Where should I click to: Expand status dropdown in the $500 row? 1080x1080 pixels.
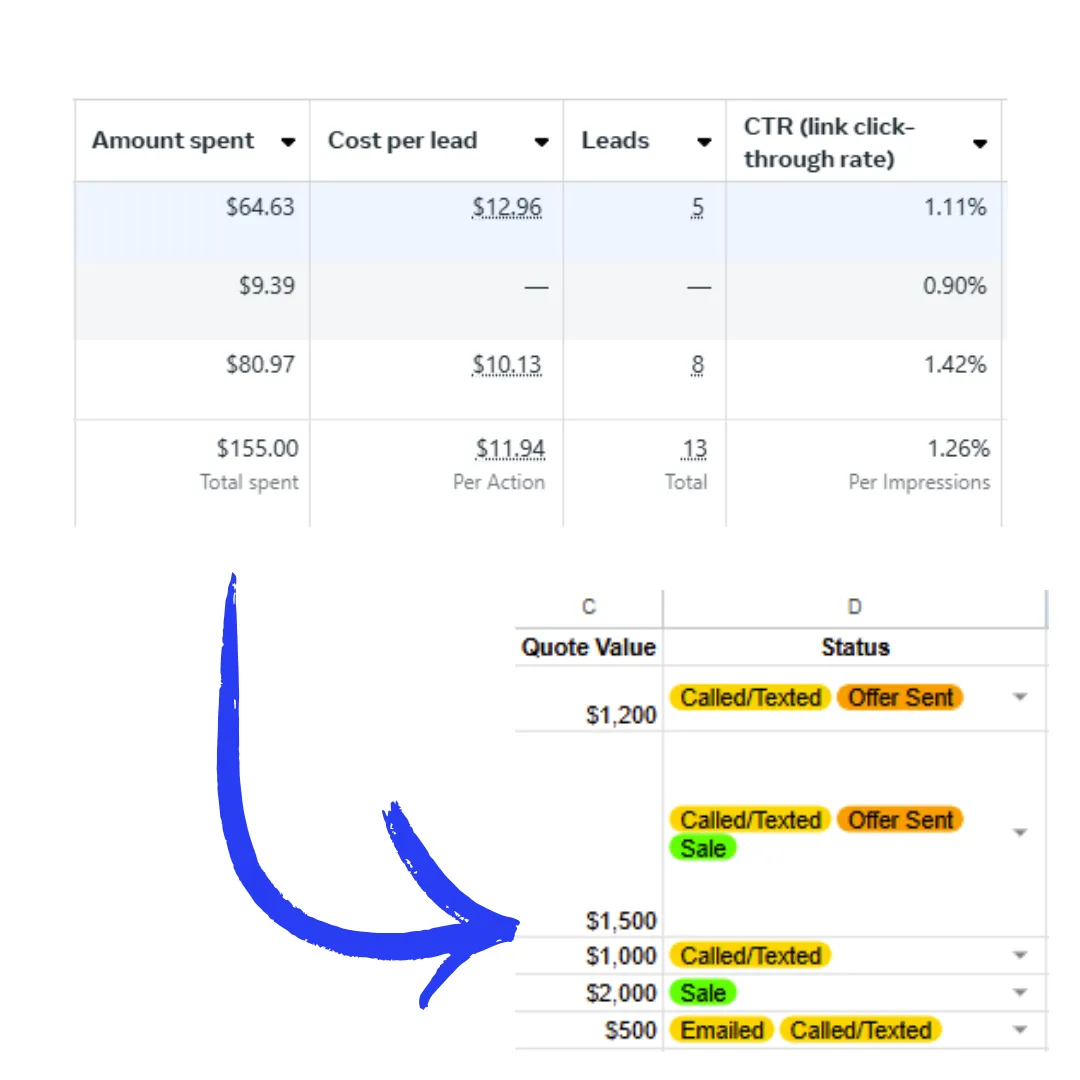click(x=1020, y=1029)
